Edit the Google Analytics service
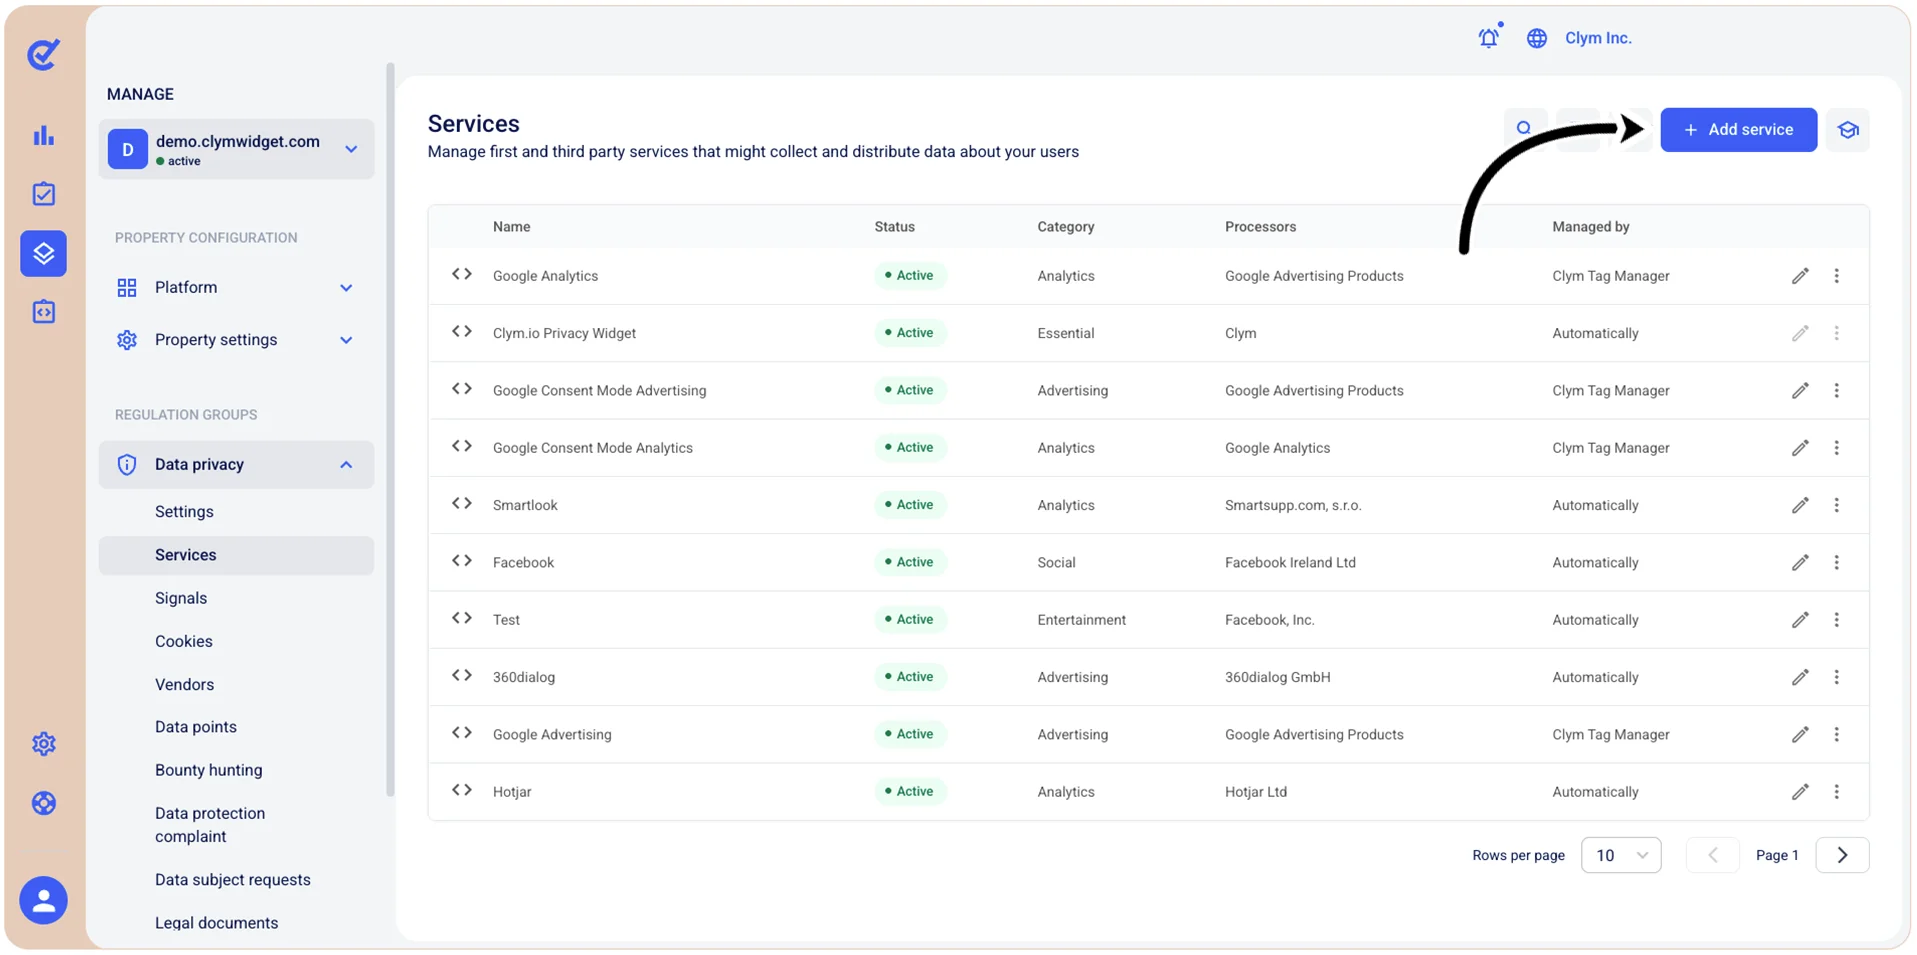This screenshot has height=955, width=1917. (x=1800, y=276)
